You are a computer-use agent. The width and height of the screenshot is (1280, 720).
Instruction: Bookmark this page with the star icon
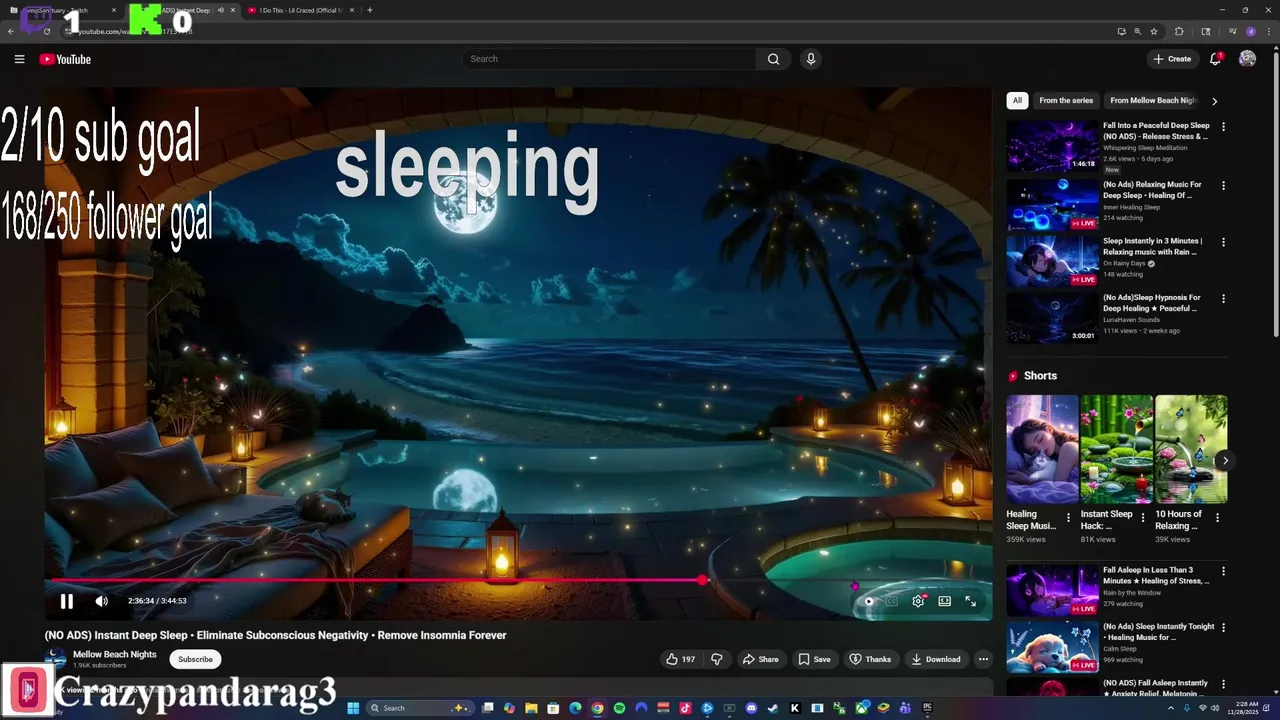[x=1154, y=31]
